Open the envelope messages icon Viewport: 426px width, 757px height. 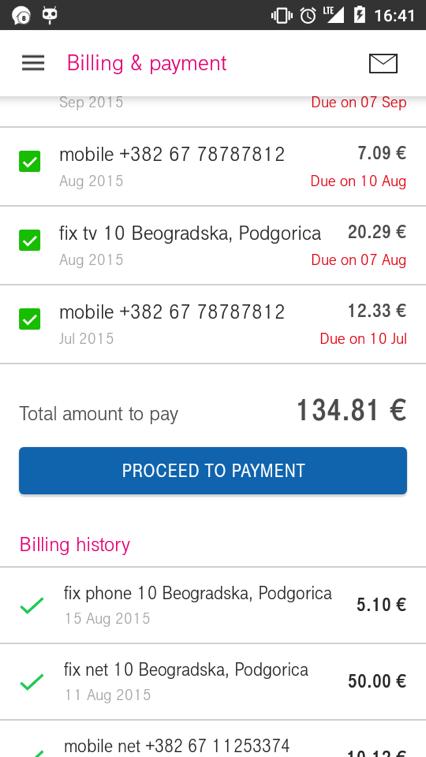coord(383,63)
